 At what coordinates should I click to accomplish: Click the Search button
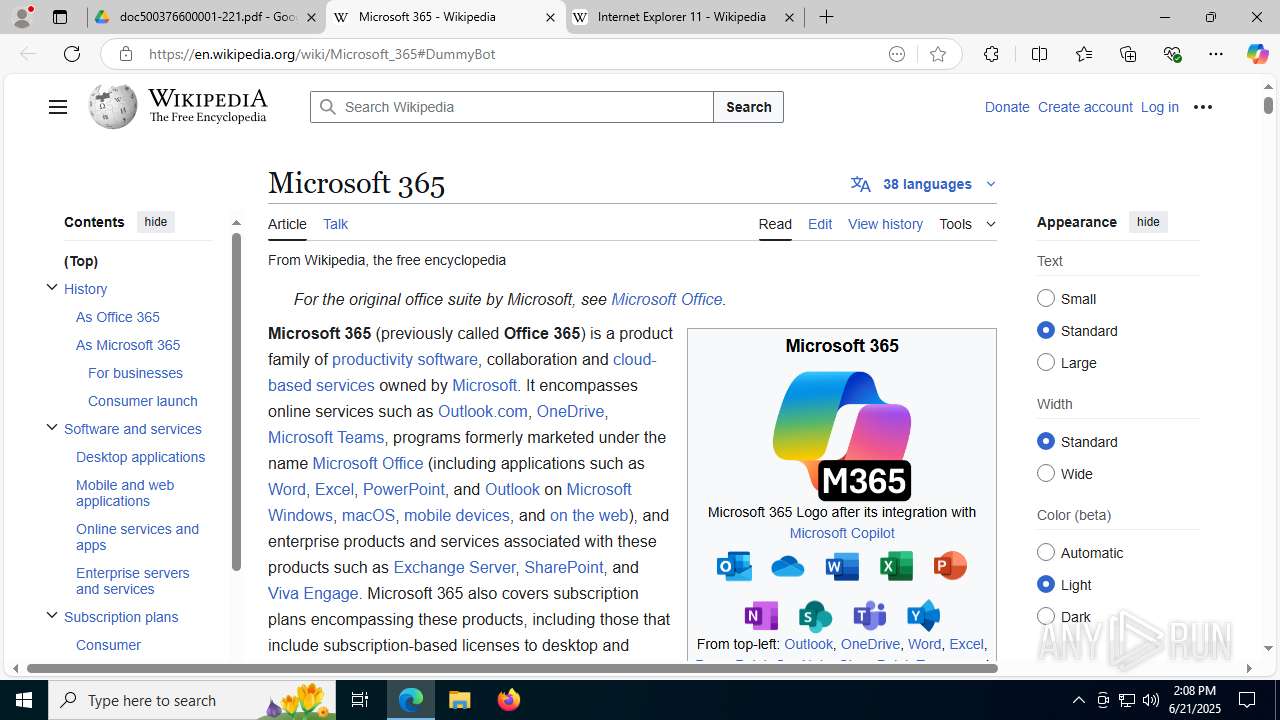tap(748, 107)
